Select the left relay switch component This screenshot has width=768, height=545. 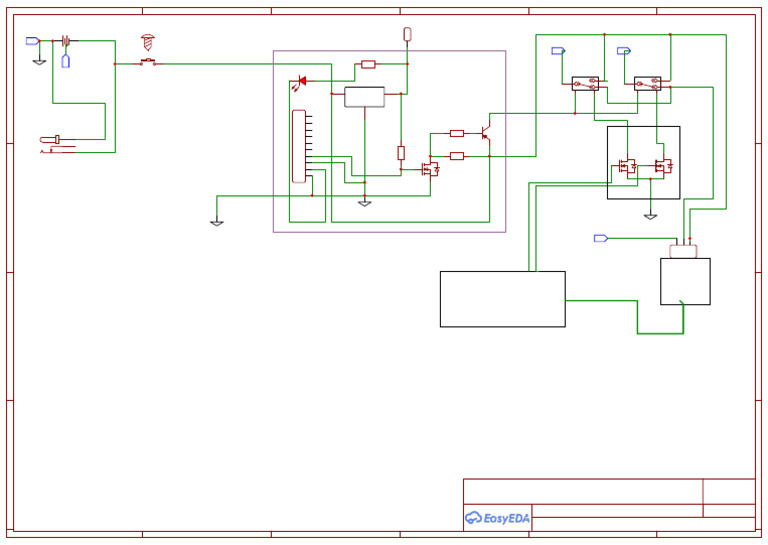click(x=585, y=84)
